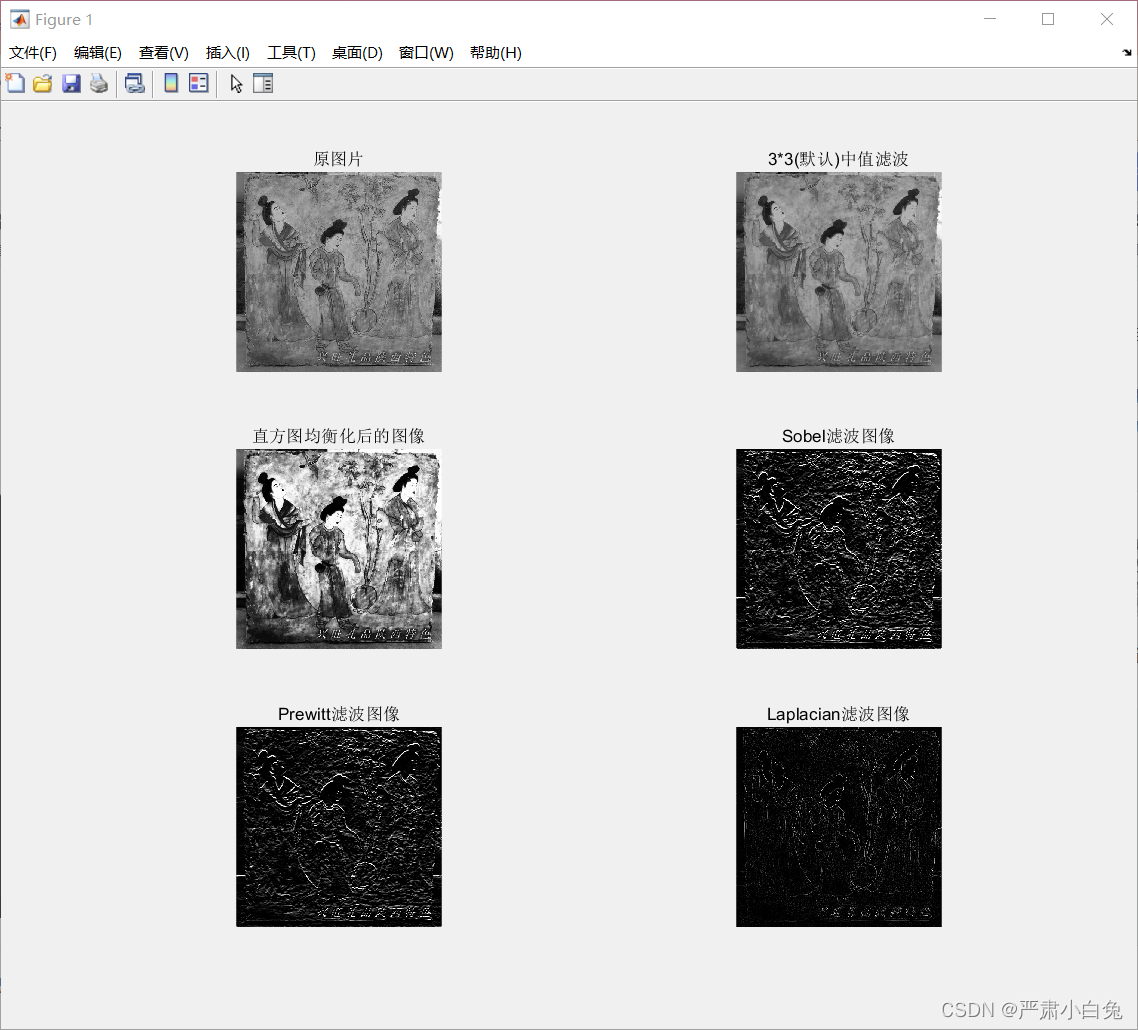Select the Laplacian filtered image subplot

[839, 827]
